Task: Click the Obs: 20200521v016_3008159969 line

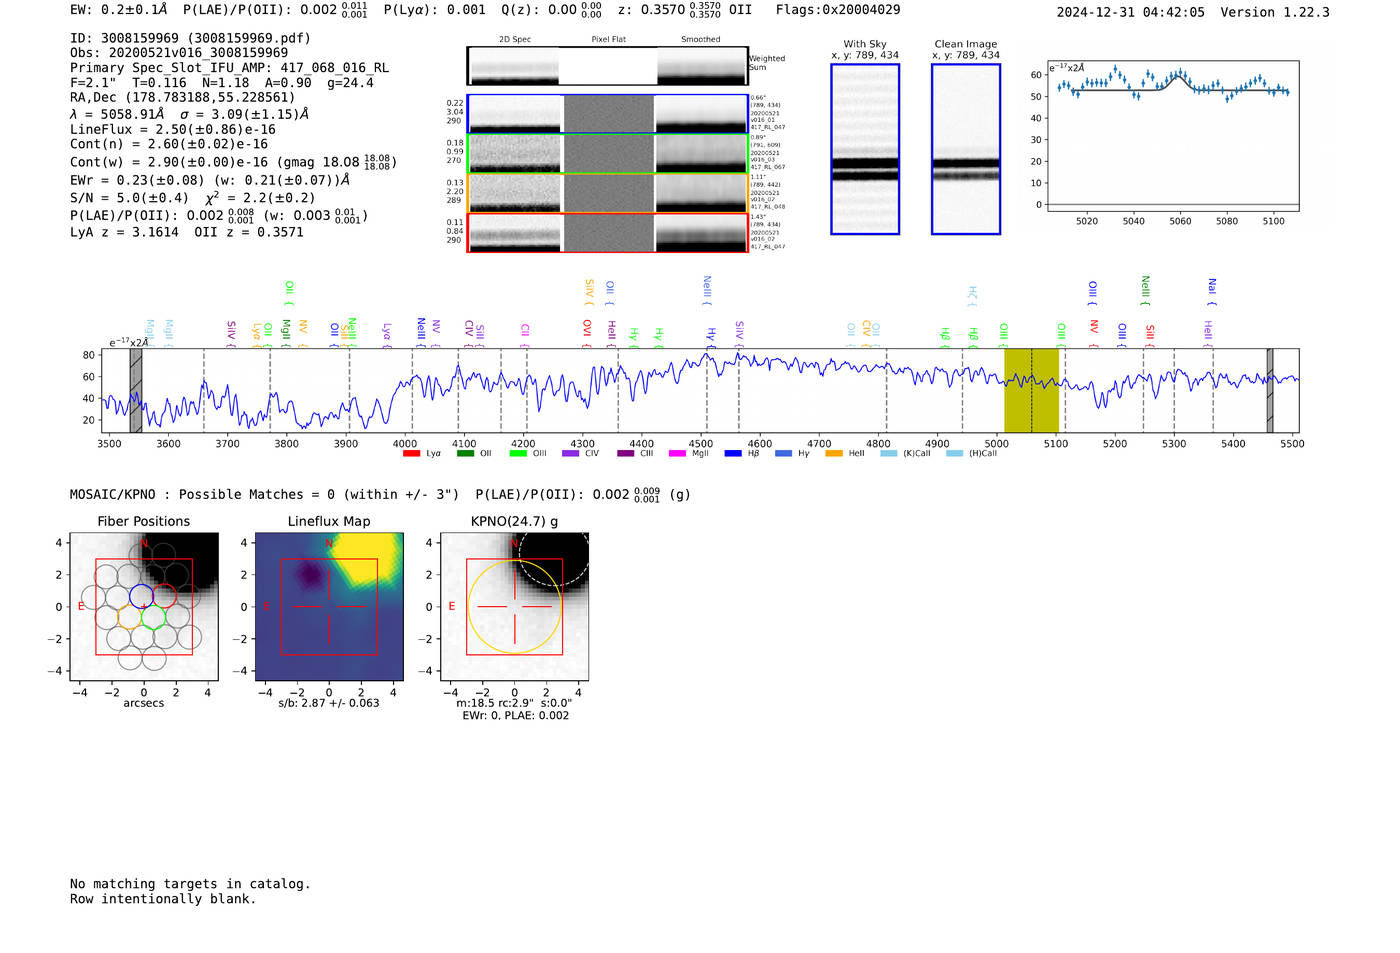Action: [179, 53]
